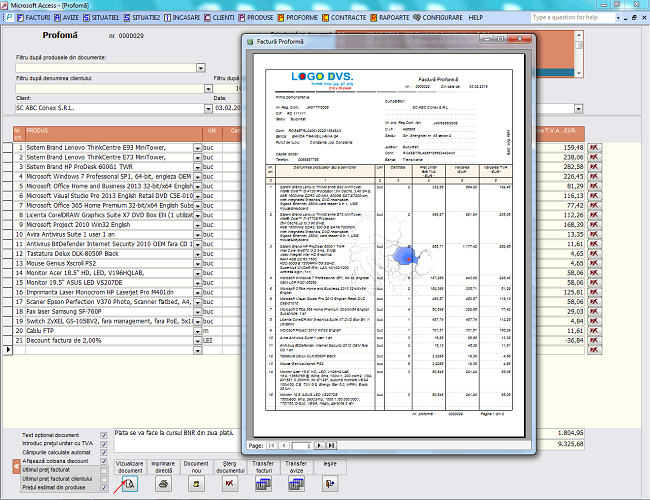The width and height of the screenshot is (650, 500).
Task: Click the Șterg documentul delete icon
Action: [x=230, y=484]
